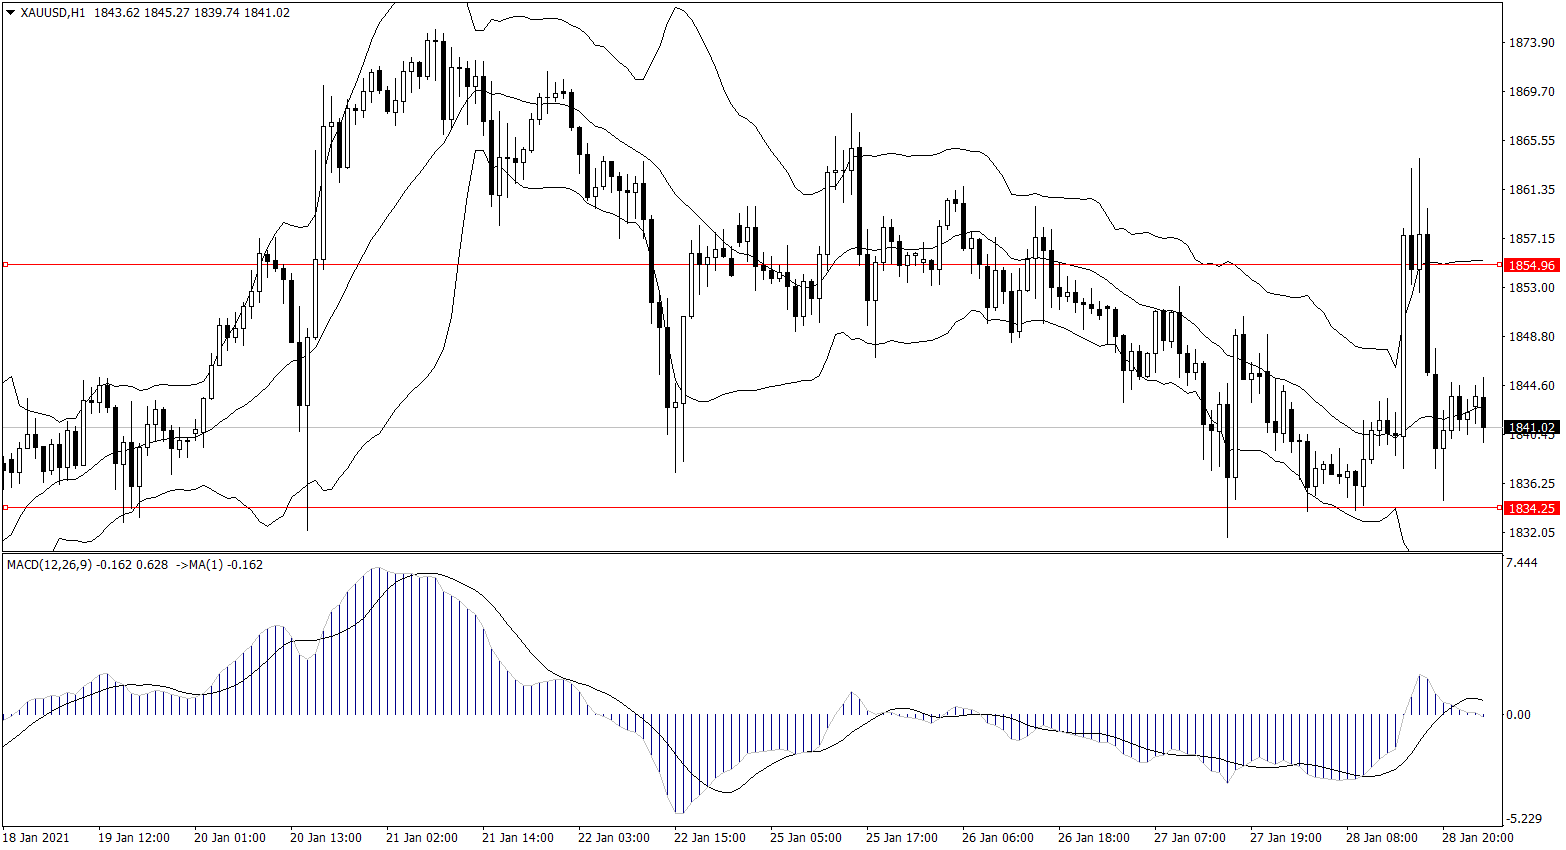The image size is (1566, 850).
Task: Click the red 1834.25 price label
Action: tap(1531, 508)
